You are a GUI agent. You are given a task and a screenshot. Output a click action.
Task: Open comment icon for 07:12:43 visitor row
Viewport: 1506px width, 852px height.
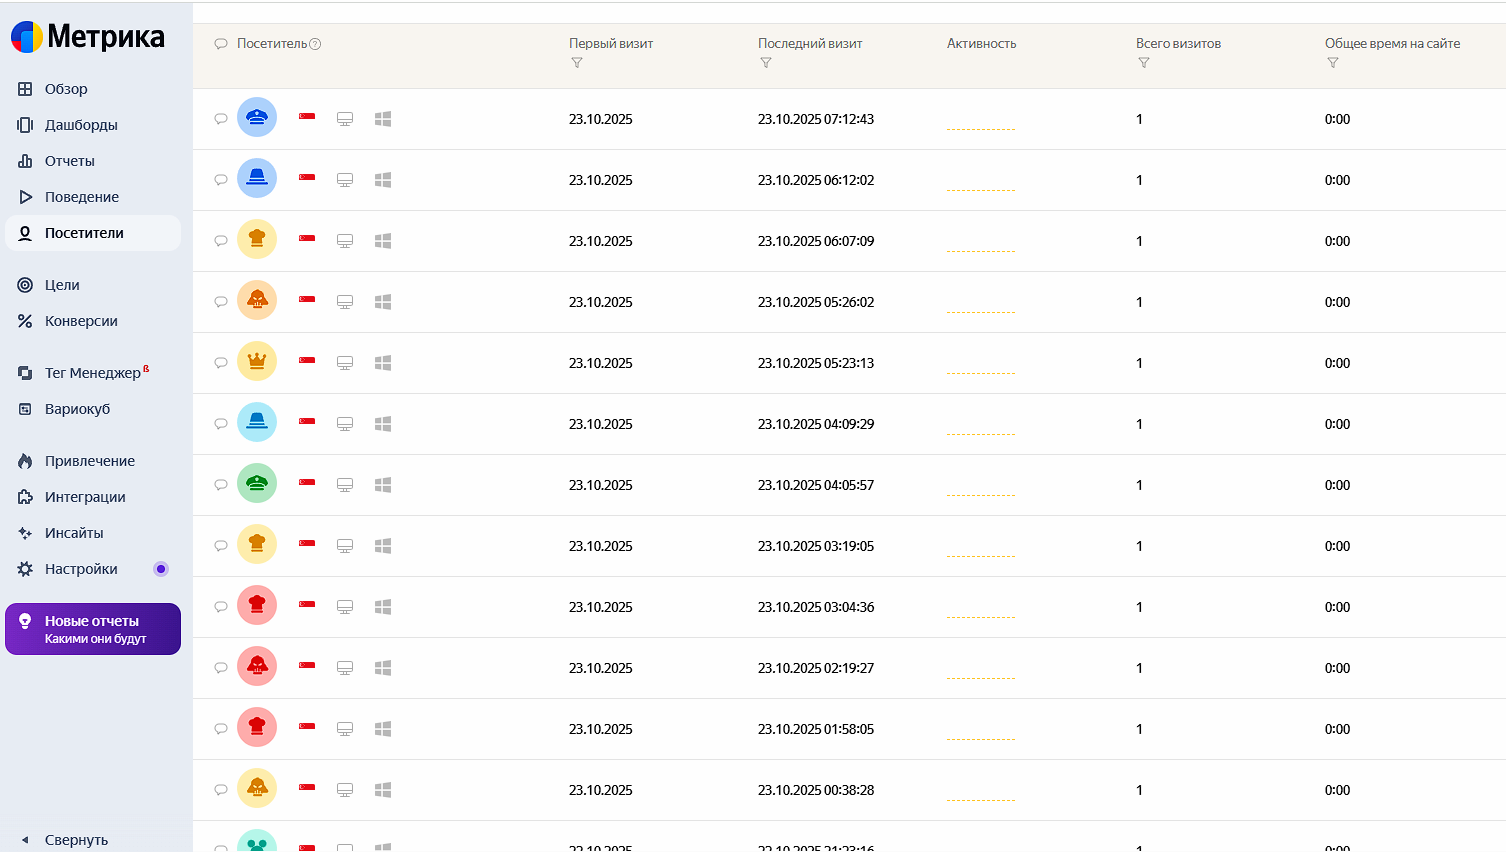tap(221, 119)
